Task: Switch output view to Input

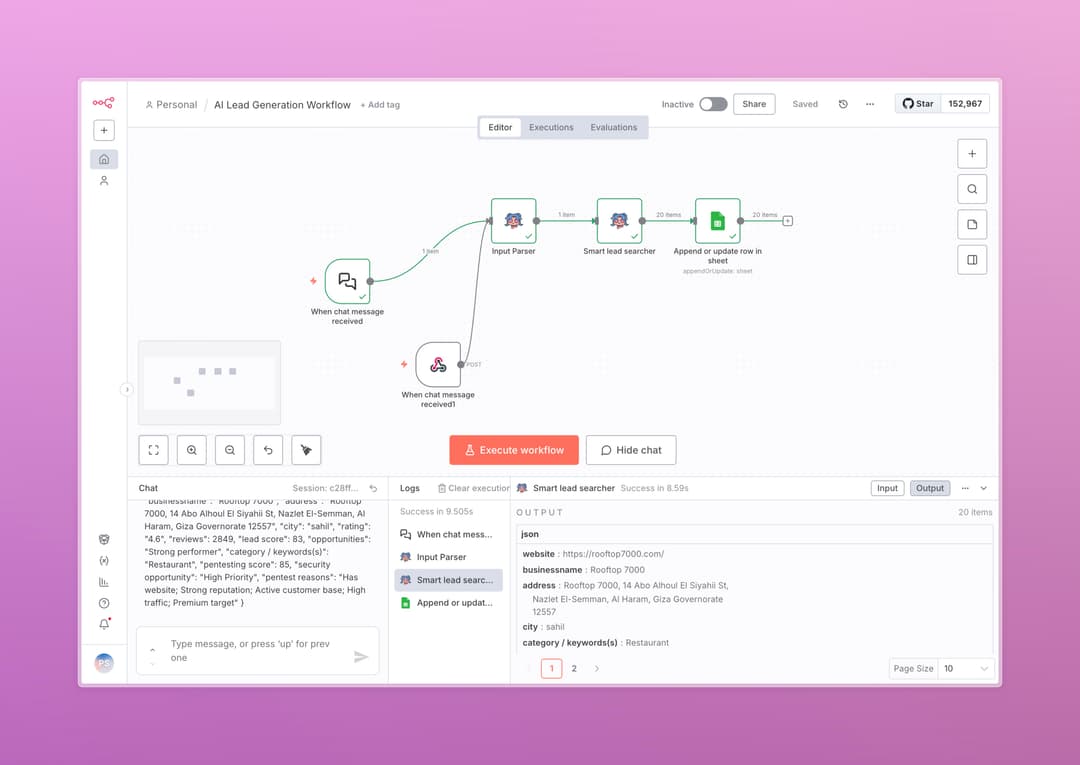Action: coord(887,488)
